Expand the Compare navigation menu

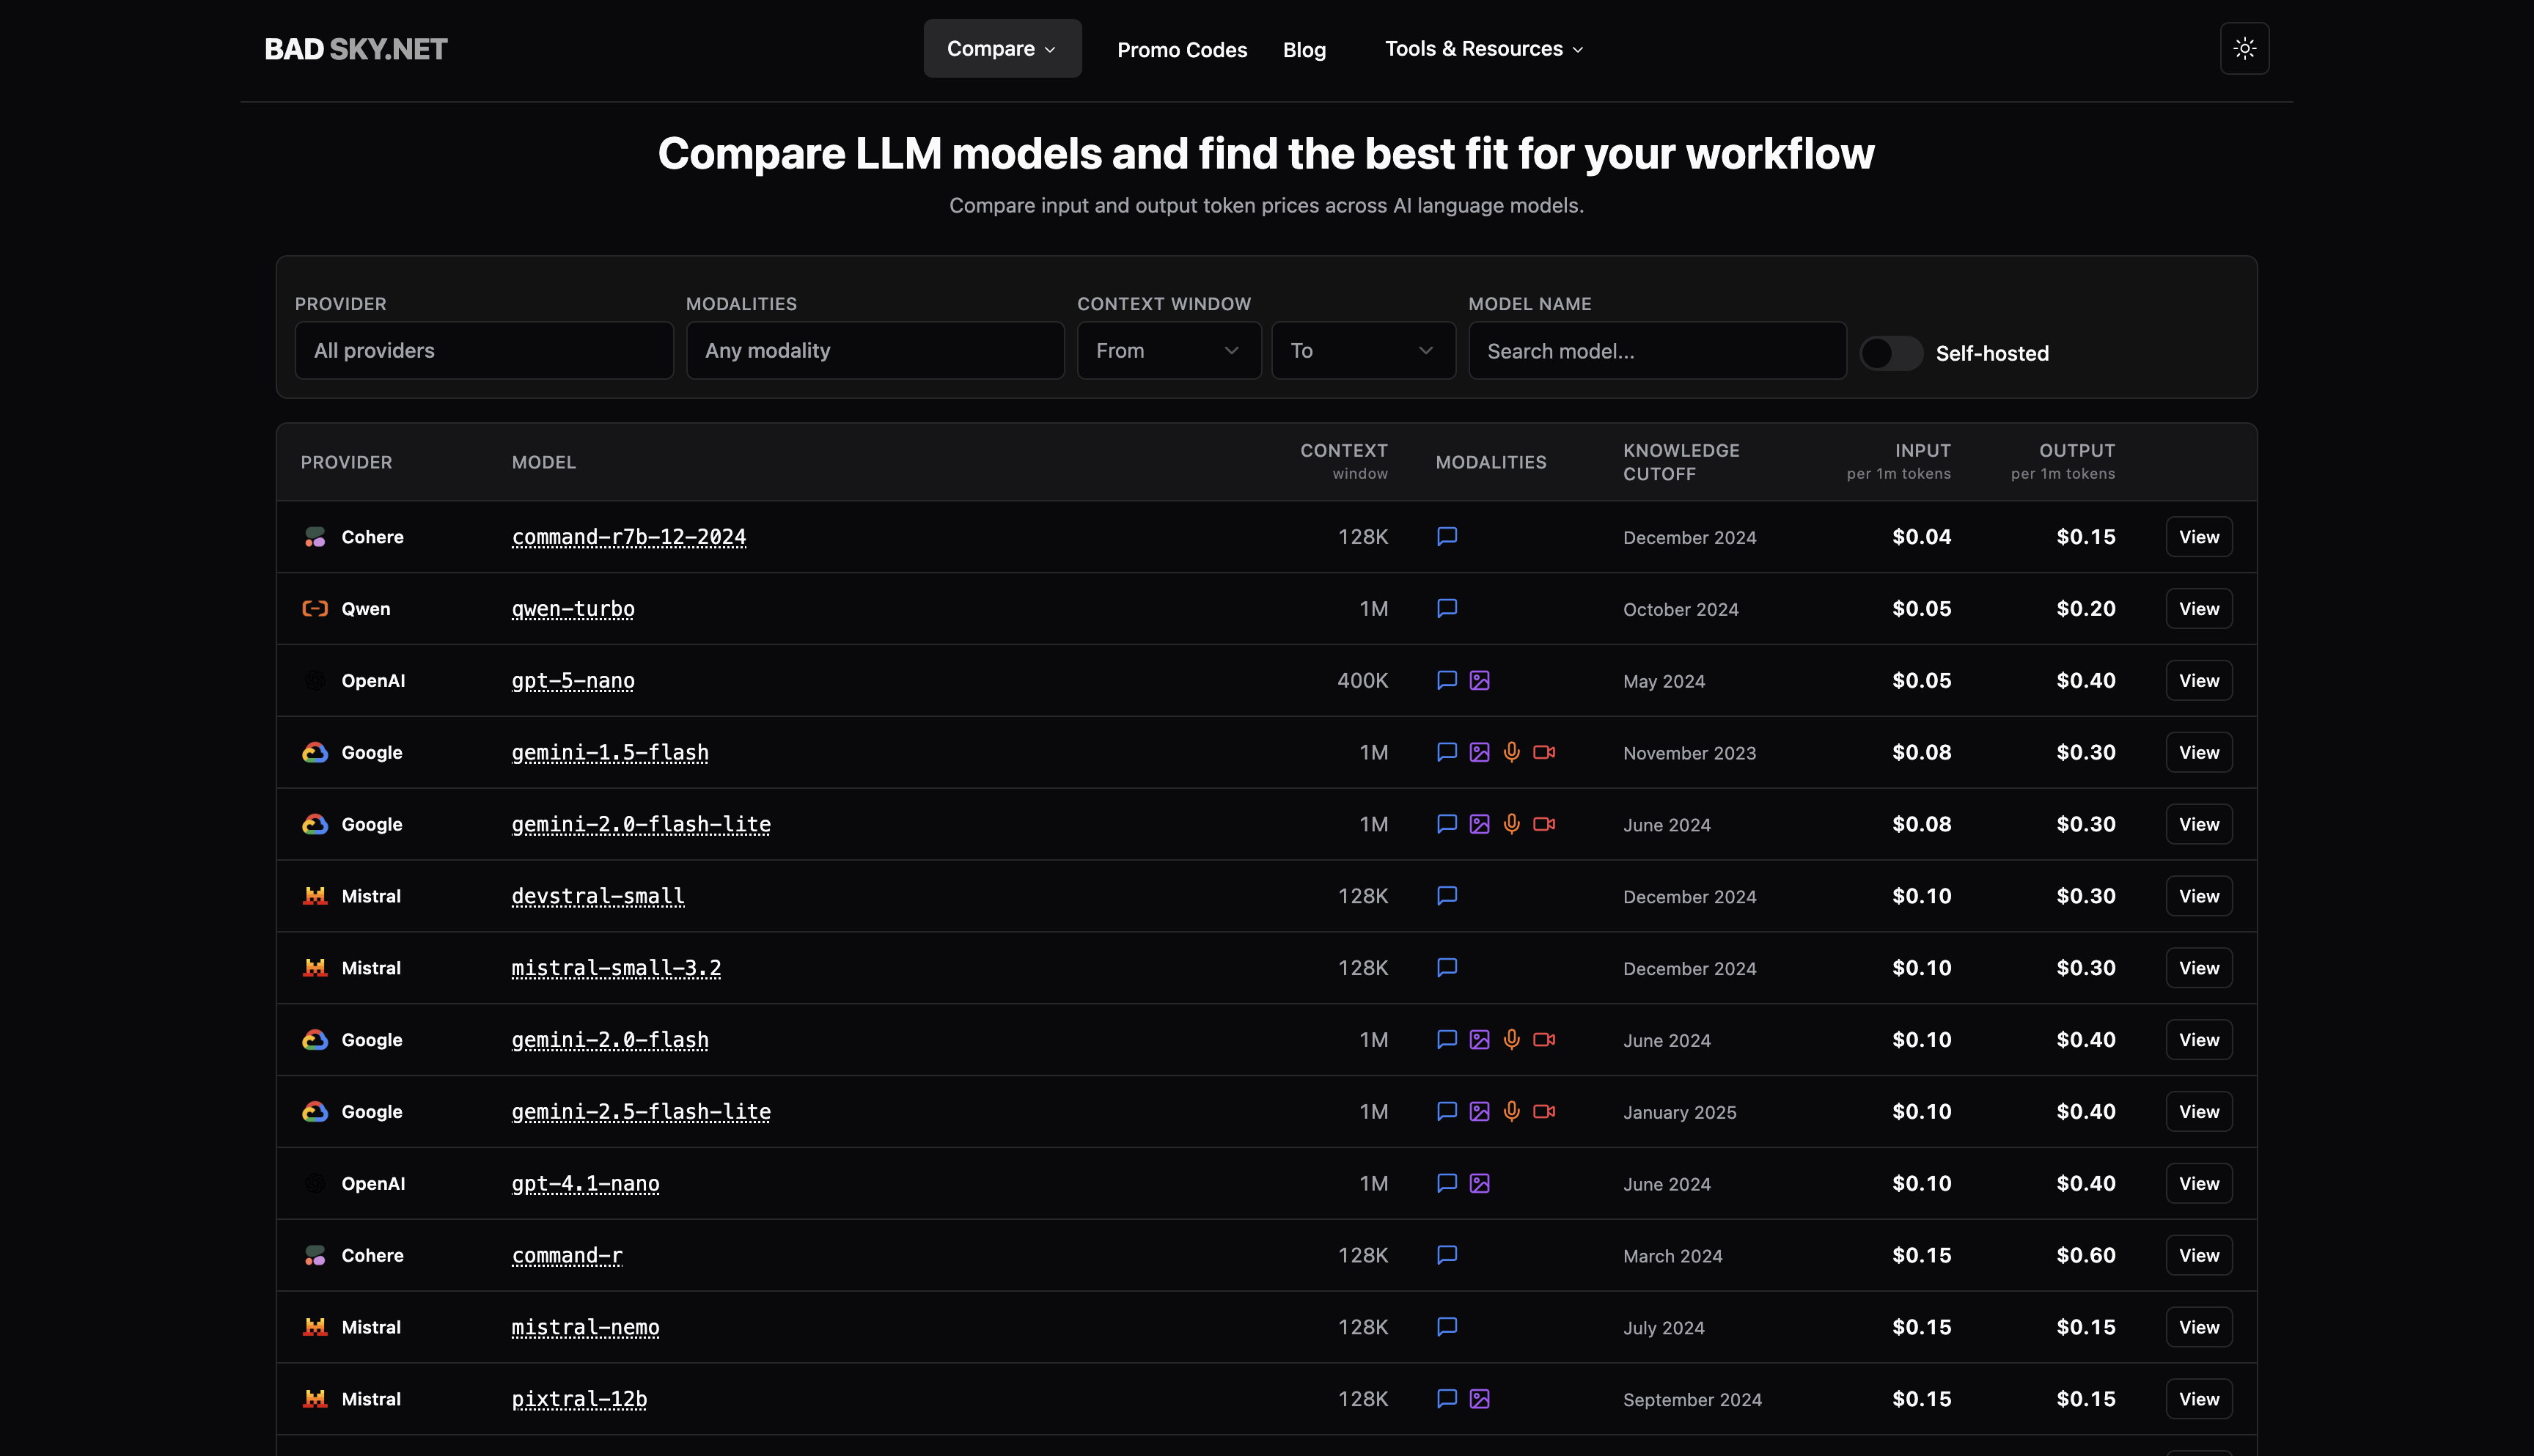1001,48
